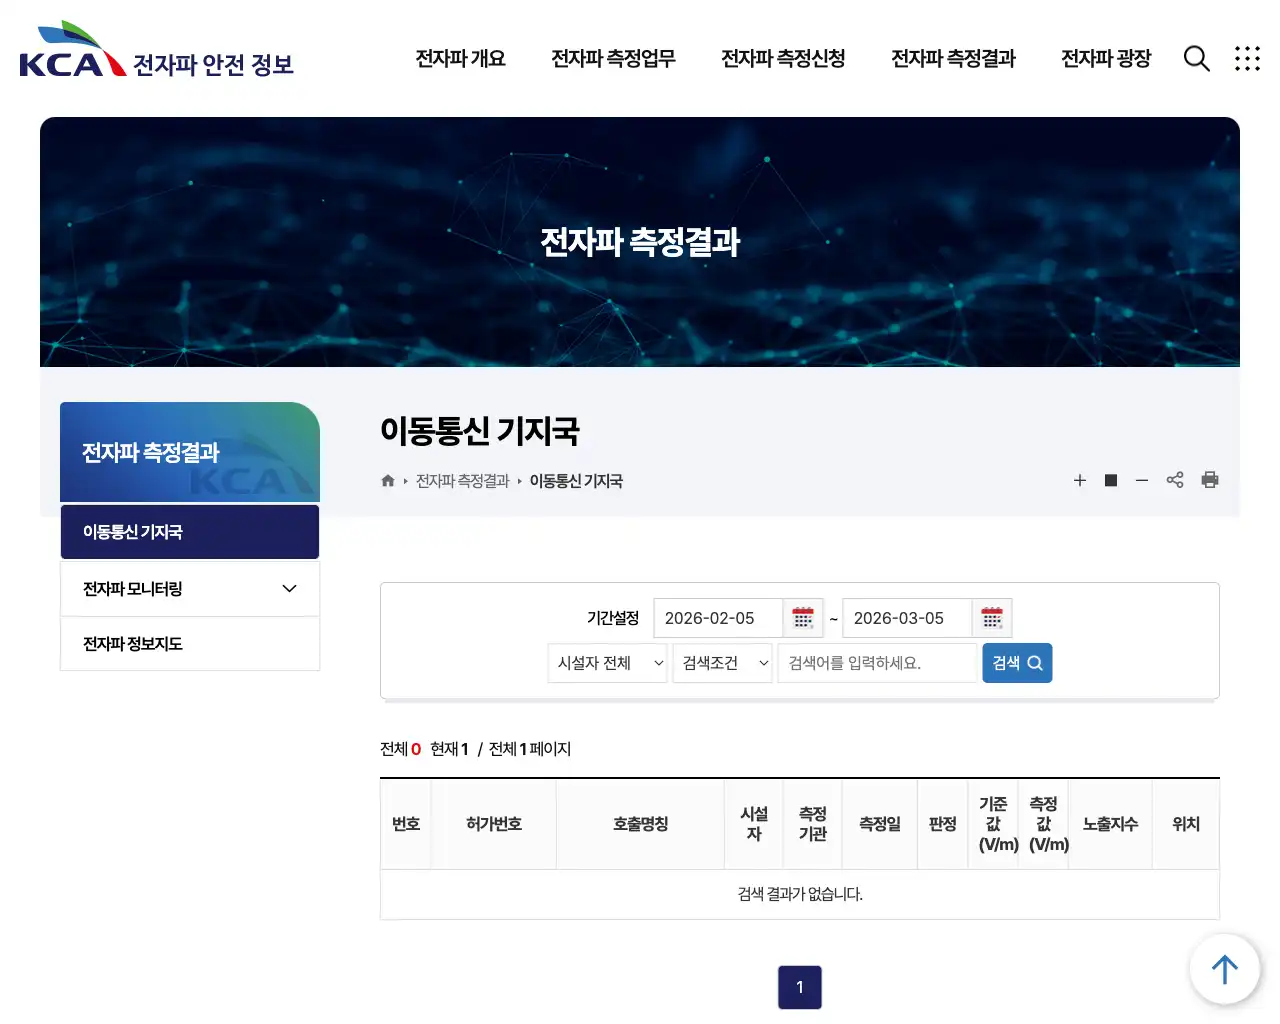Print the page using printer icon
The image size is (1280, 1024).
click(1210, 480)
